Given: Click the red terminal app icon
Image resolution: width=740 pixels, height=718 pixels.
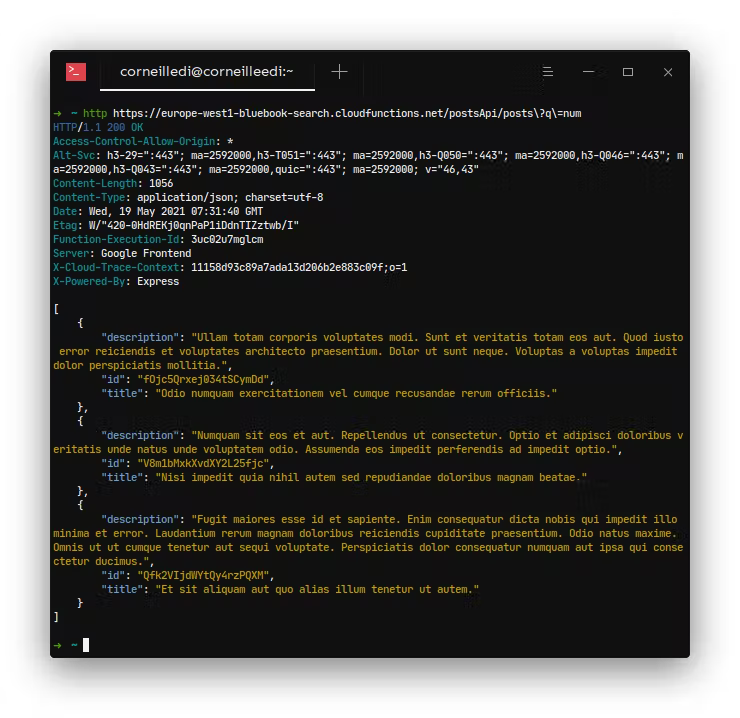Looking at the screenshot, I should click(x=76, y=72).
